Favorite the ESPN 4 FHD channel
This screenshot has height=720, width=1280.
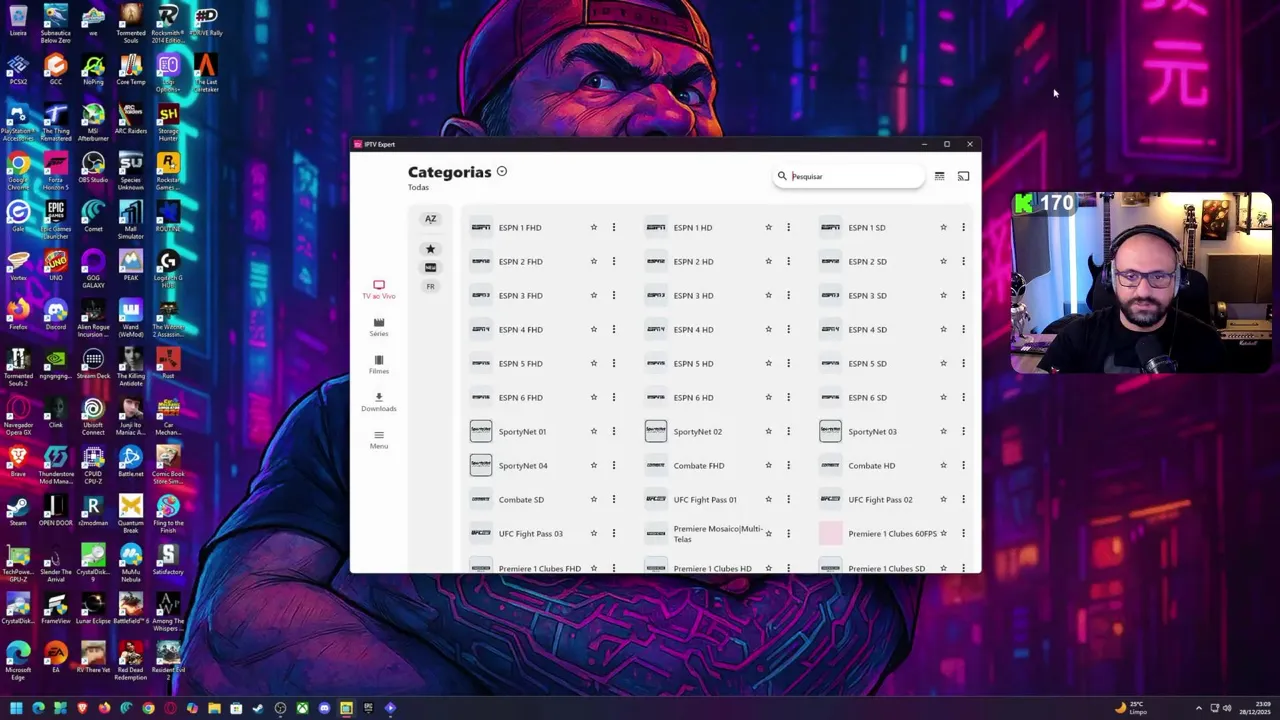point(593,329)
